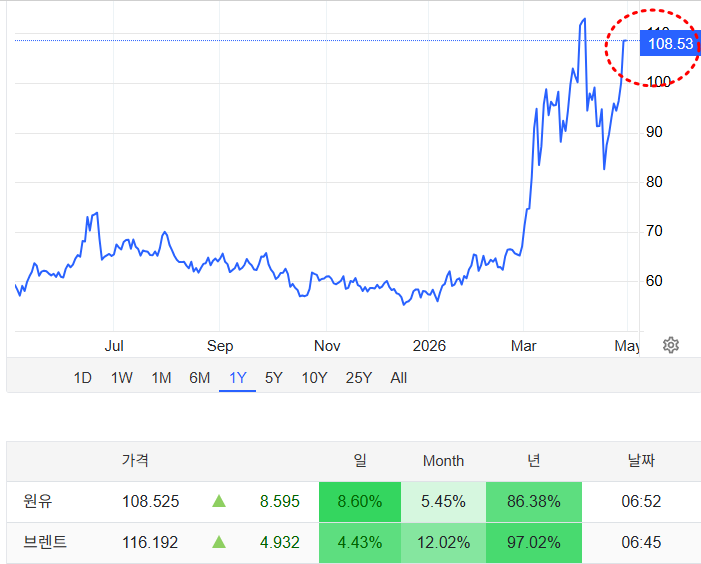The width and height of the screenshot is (701, 564).
Task: Open chart settings gear icon
Action: 671,345
